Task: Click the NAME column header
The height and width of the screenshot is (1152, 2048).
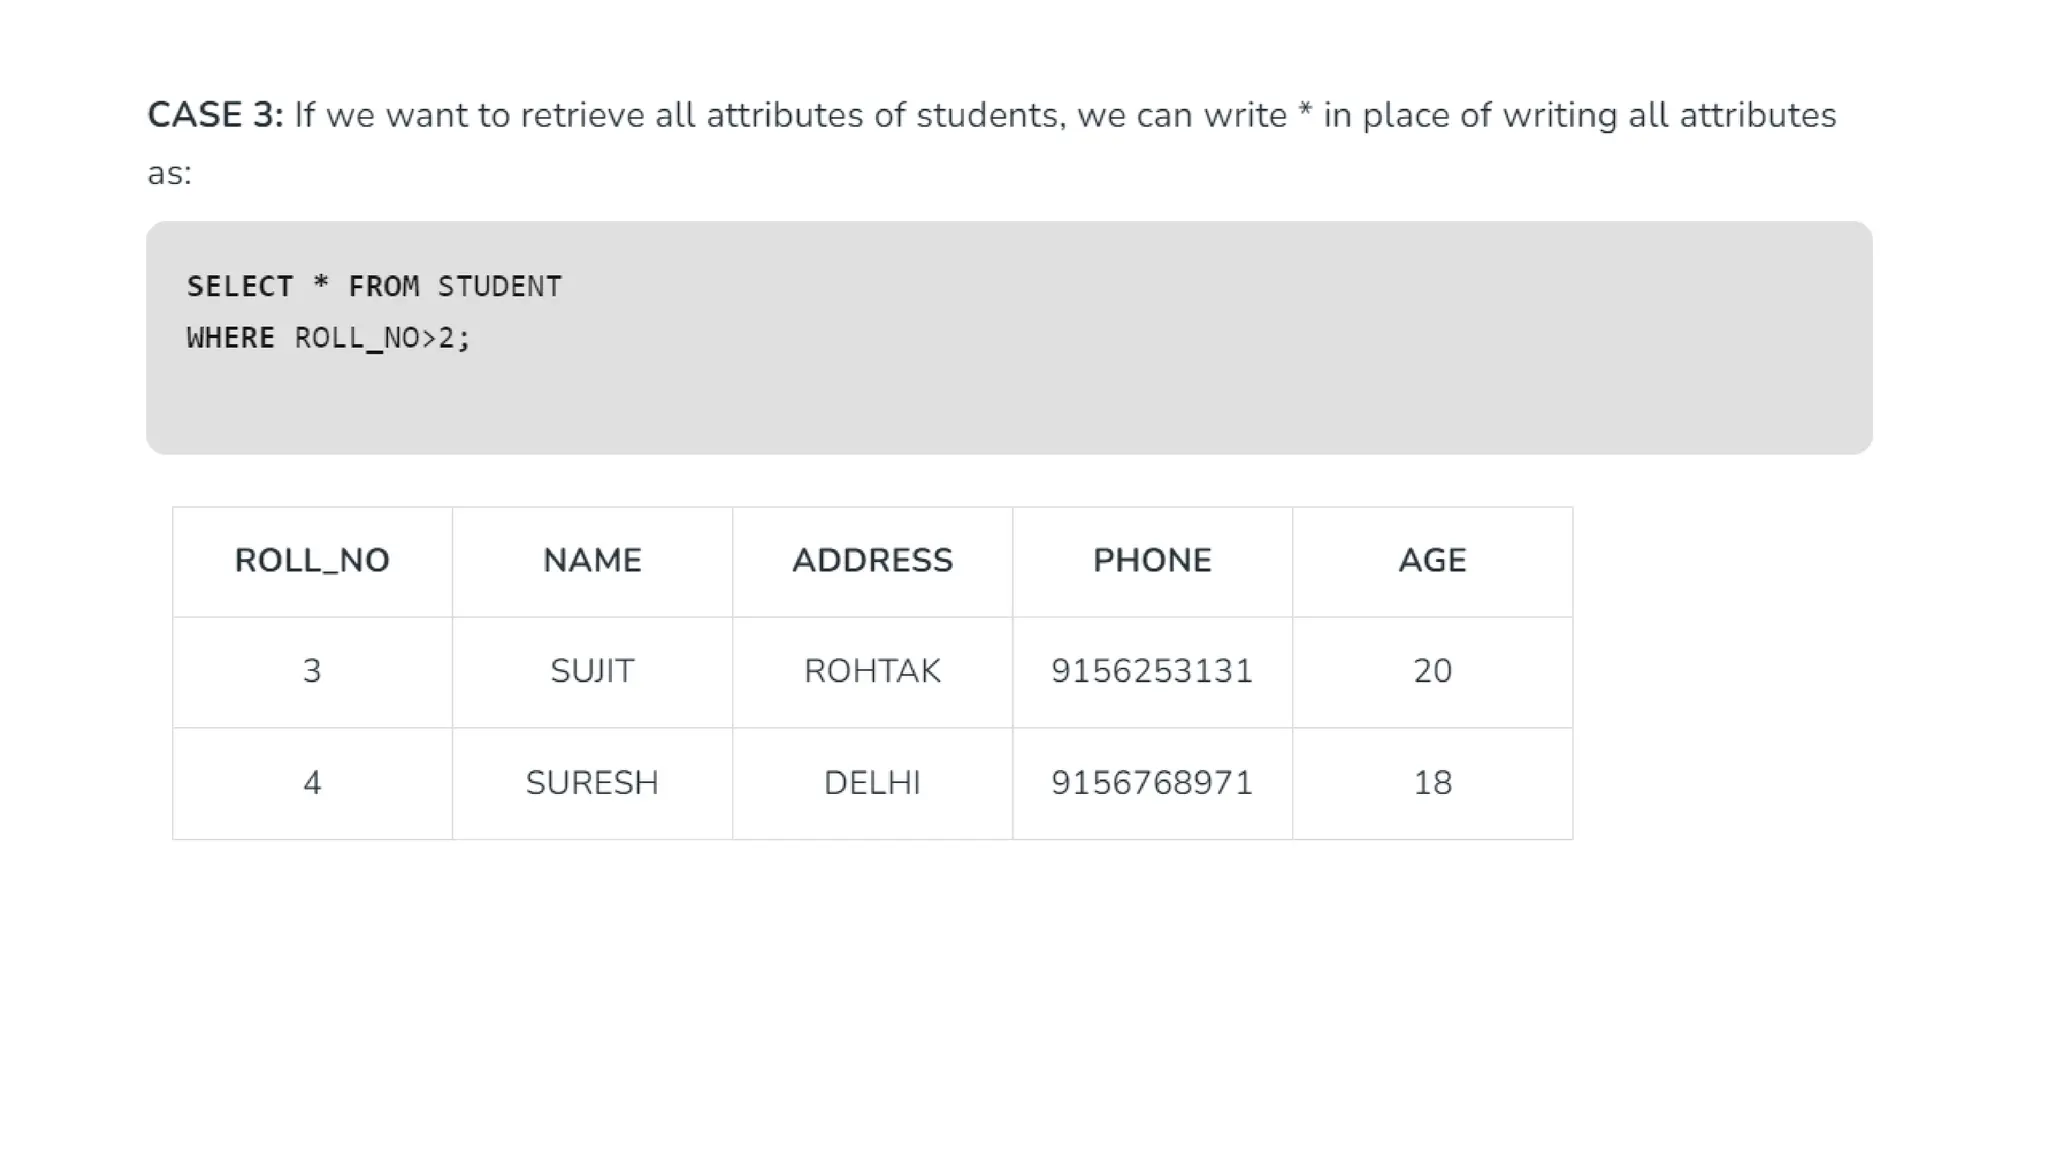Action: coord(592,561)
